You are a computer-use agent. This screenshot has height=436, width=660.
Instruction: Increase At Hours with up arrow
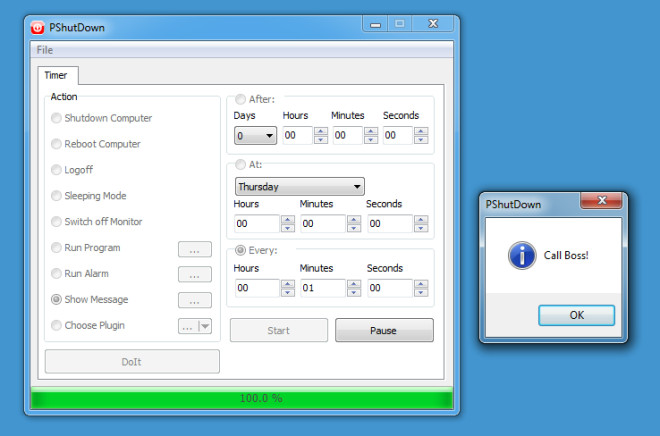[x=288, y=219]
